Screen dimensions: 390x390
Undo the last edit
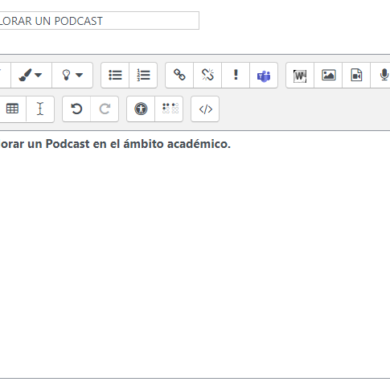click(x=76, y=109)
